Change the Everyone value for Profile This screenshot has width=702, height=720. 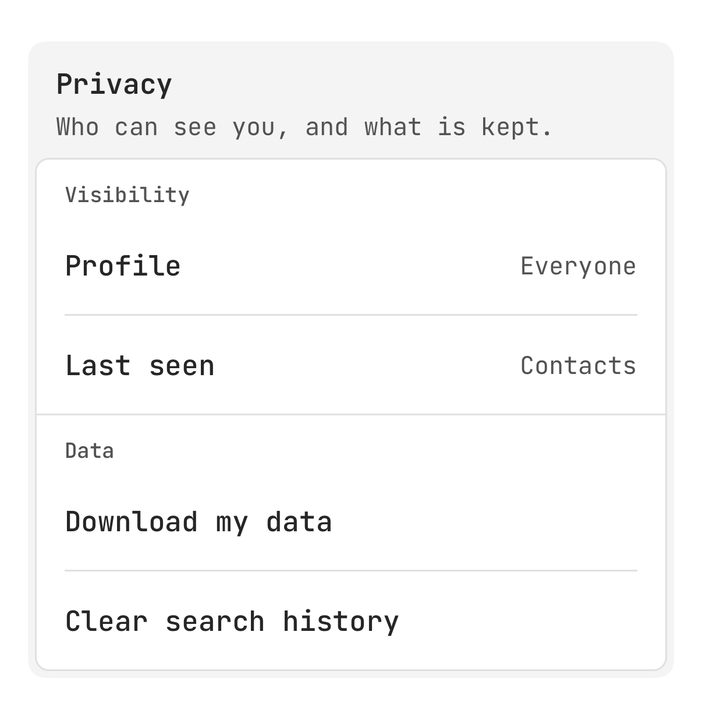click(x=578, y=266)
